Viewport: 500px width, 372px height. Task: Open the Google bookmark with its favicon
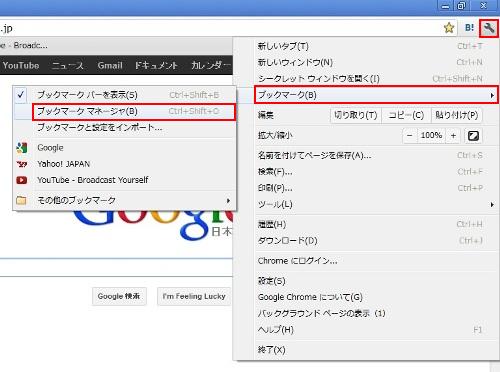125,147
